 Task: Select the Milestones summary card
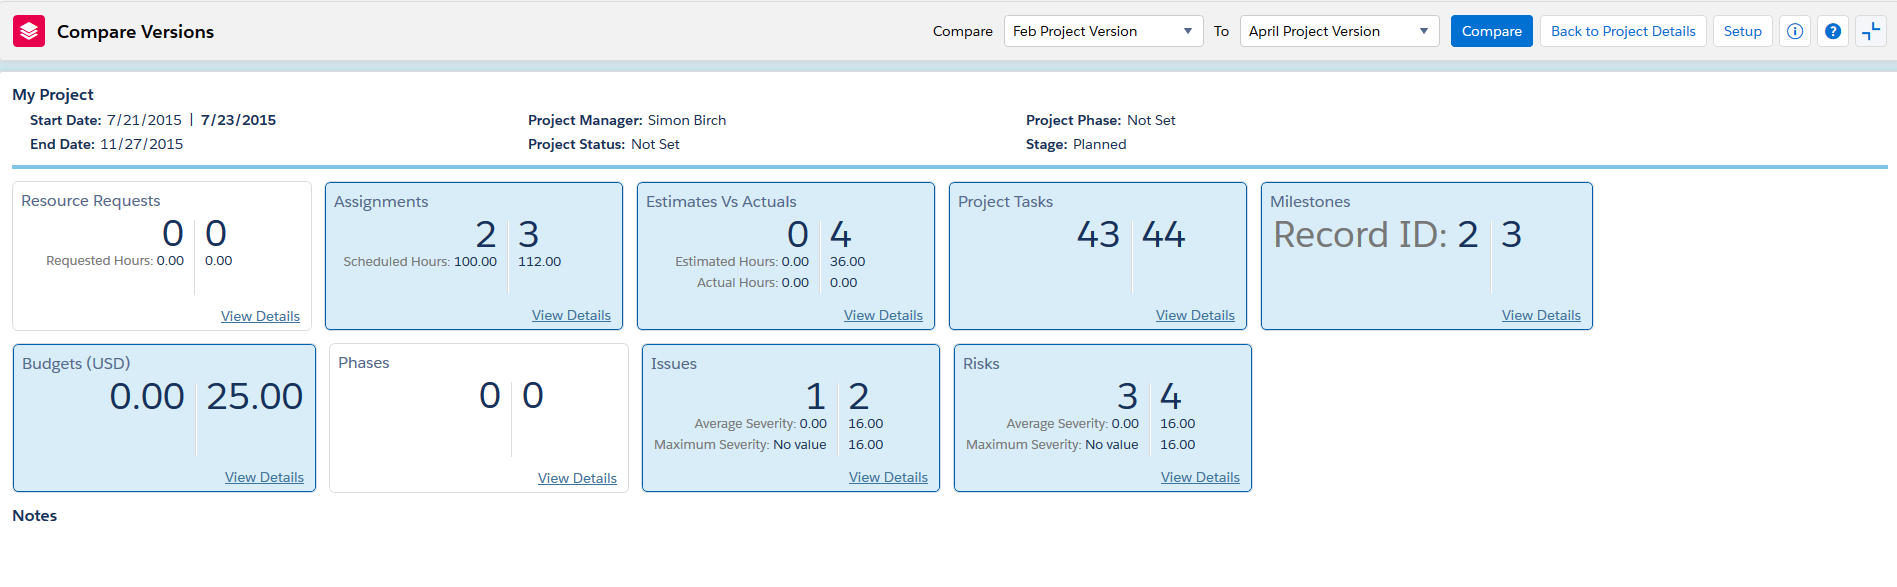(x=1426, y=270)
